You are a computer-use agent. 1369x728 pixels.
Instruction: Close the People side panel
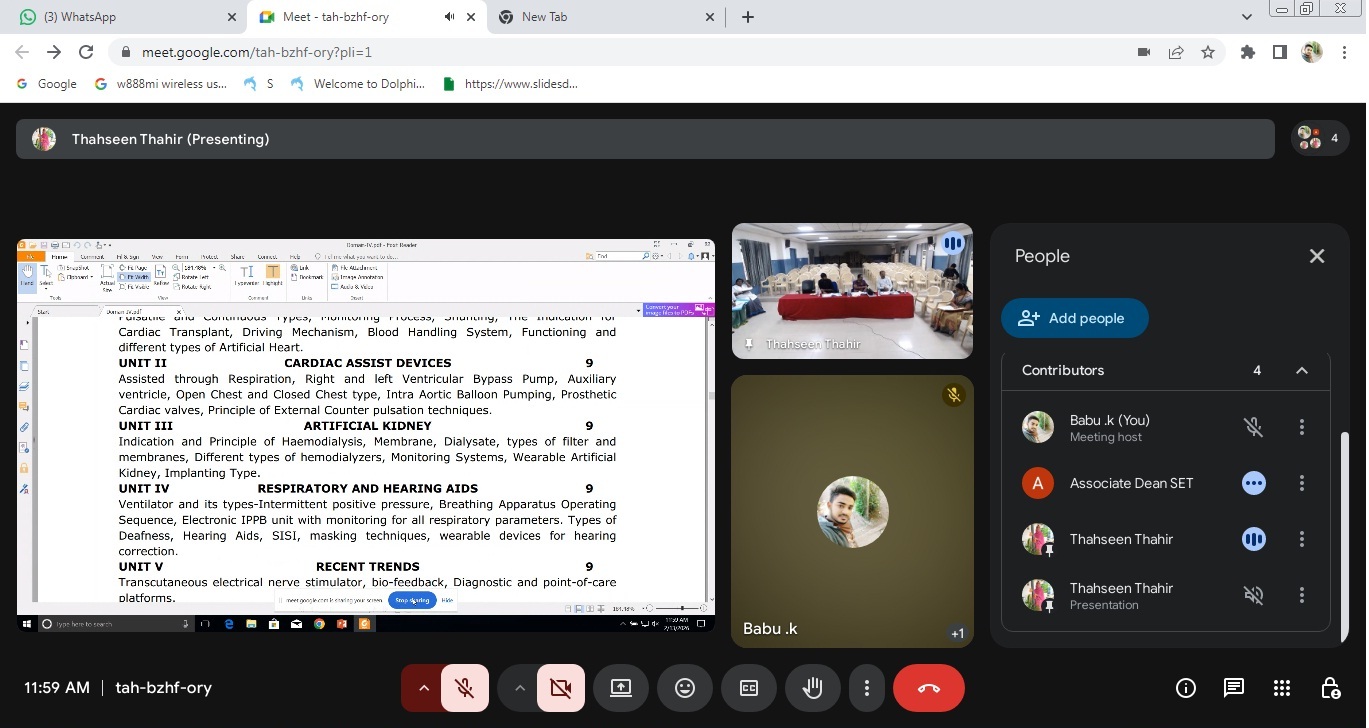[x=1317, y=256]
